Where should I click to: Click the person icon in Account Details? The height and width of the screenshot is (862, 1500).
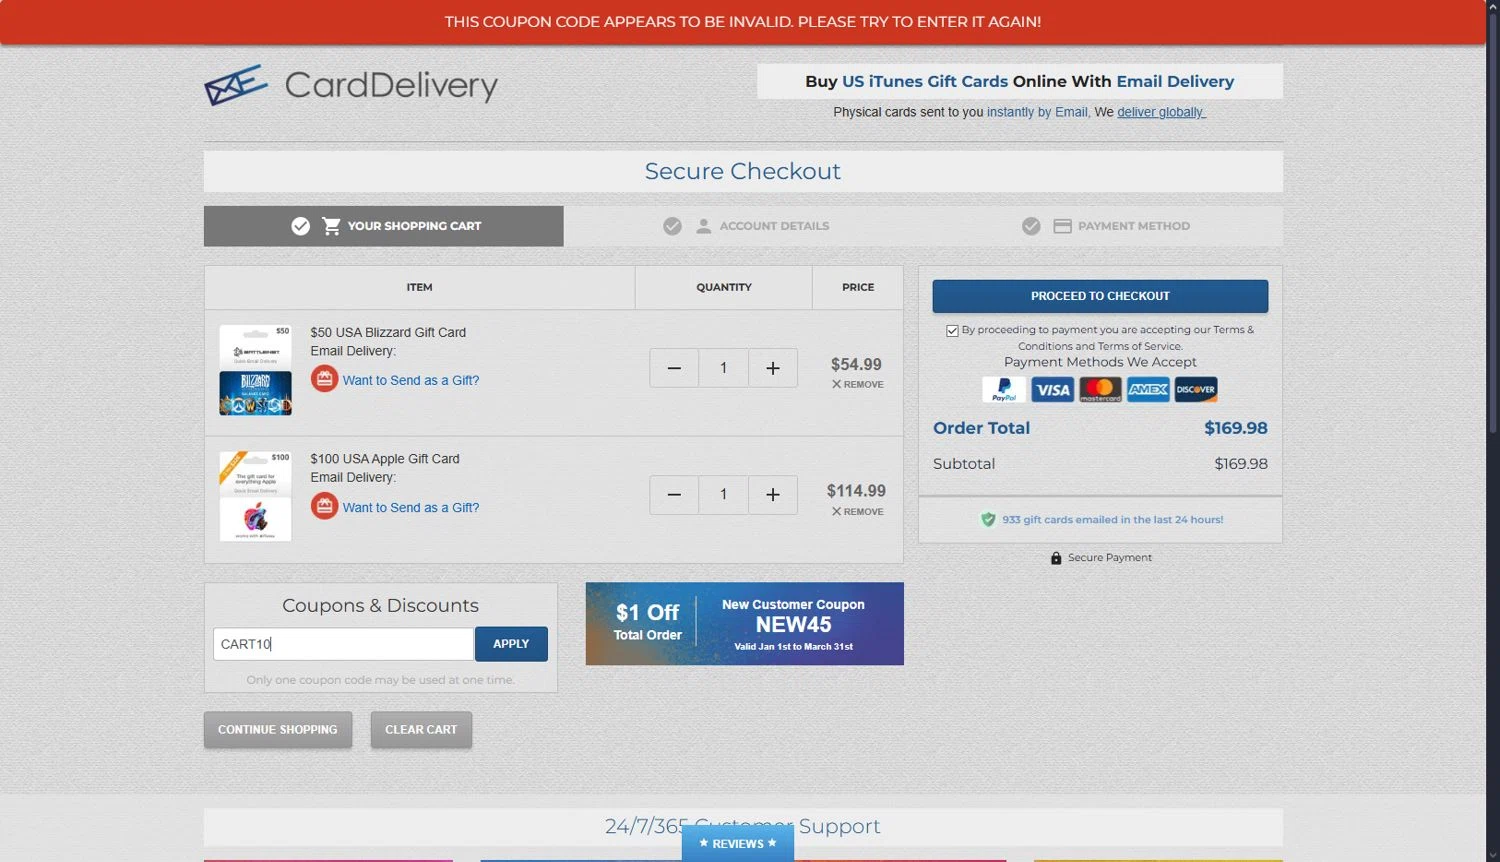click(704, 226)
